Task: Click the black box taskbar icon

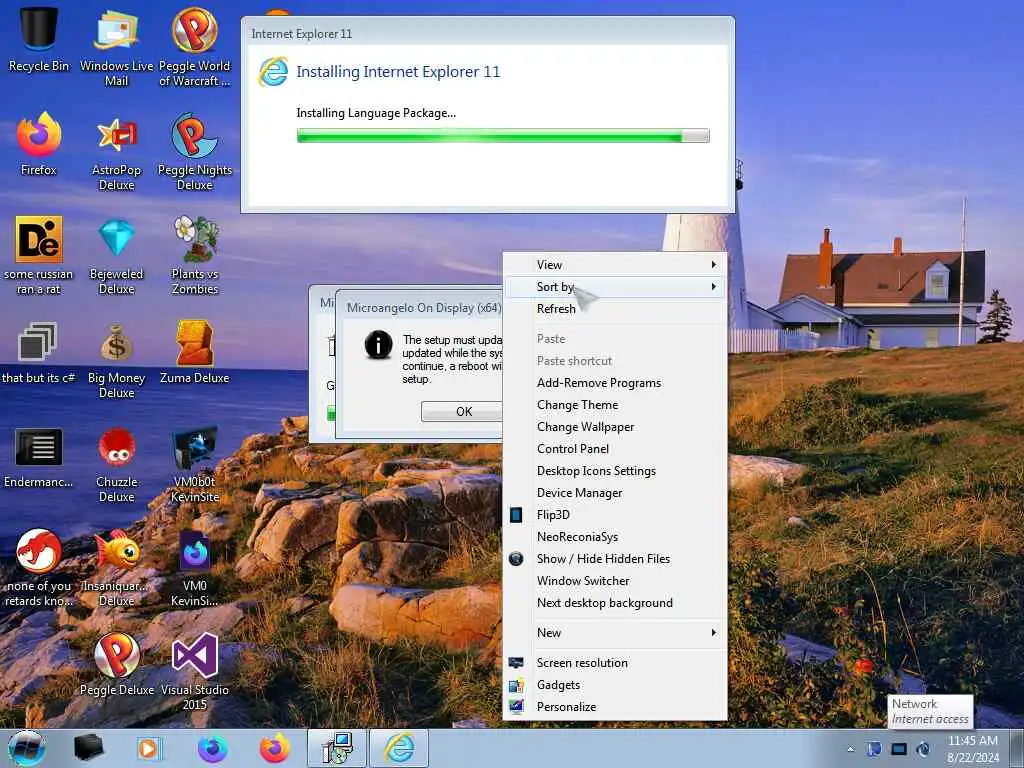Action: coord(88,748)
